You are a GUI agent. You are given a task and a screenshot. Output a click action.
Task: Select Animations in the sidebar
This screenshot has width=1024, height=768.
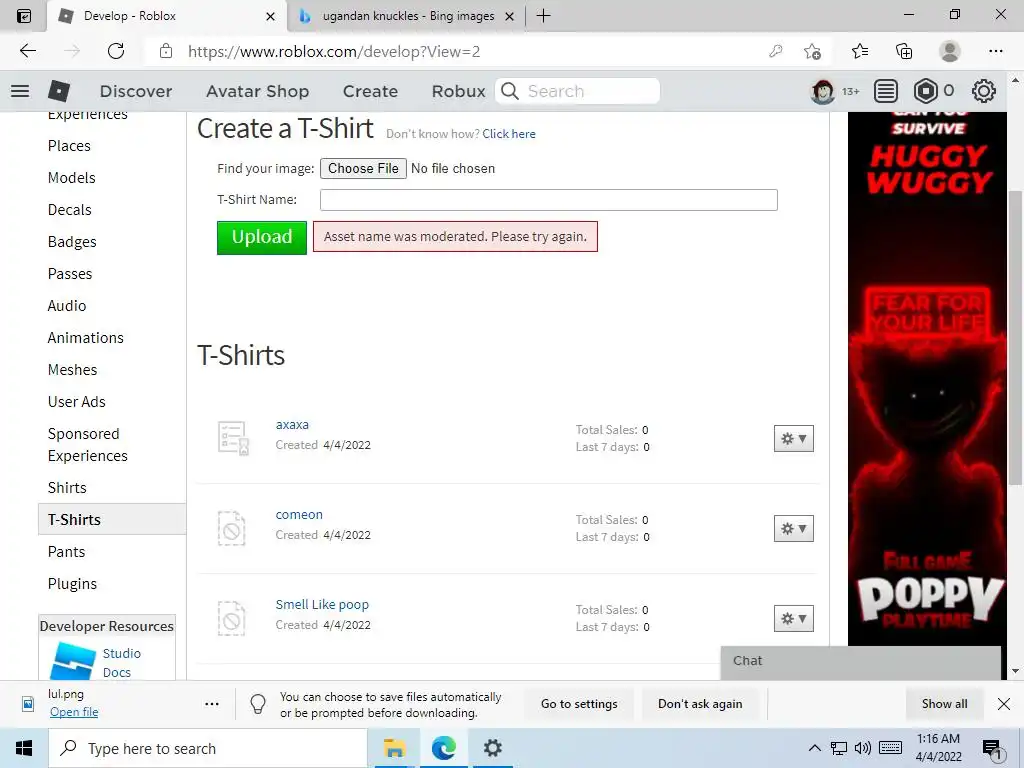coord(86,338)
